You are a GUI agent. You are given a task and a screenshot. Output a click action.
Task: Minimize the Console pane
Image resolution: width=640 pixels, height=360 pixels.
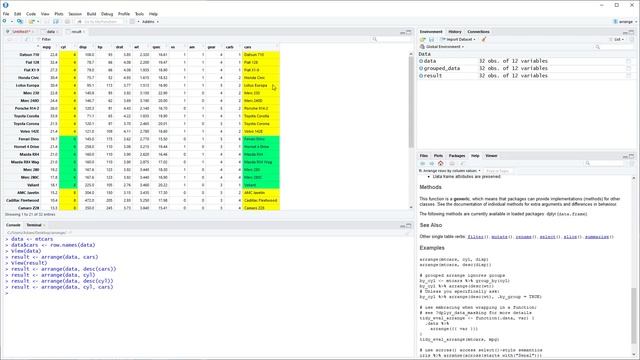[x=402, y=225]
